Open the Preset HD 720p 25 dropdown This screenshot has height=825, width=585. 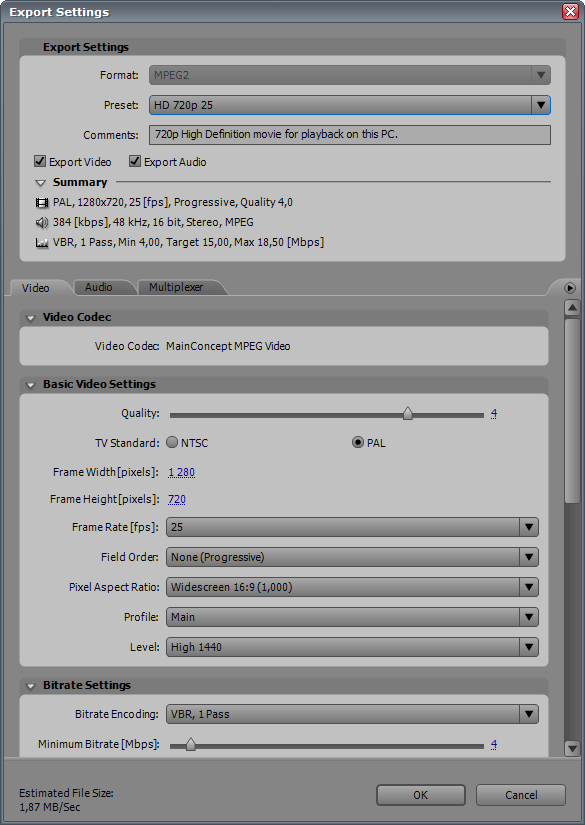tap(350, 105)
